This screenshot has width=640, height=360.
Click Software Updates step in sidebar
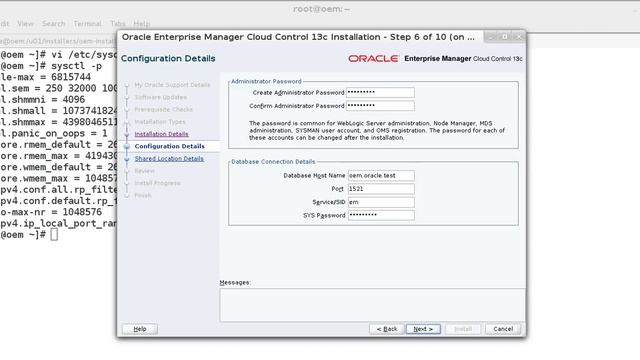(x=160, y=97)
